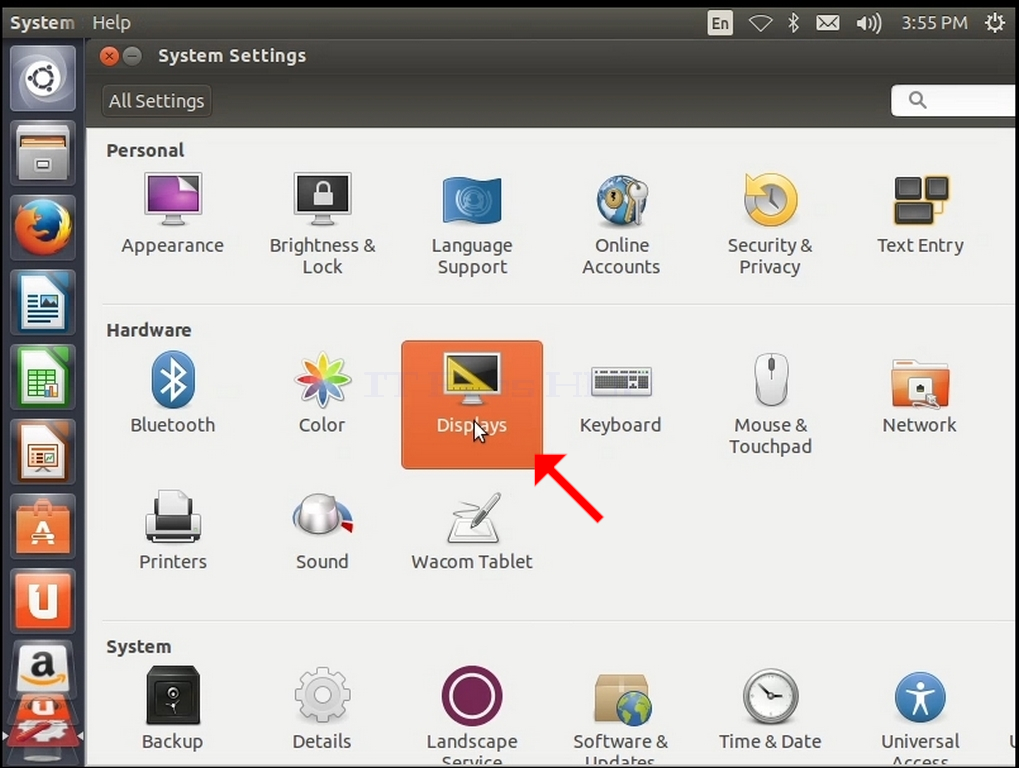The height and width of the screenshot is (768, 1019).
Task: Open Printers settings
Action: click(173, 530)
